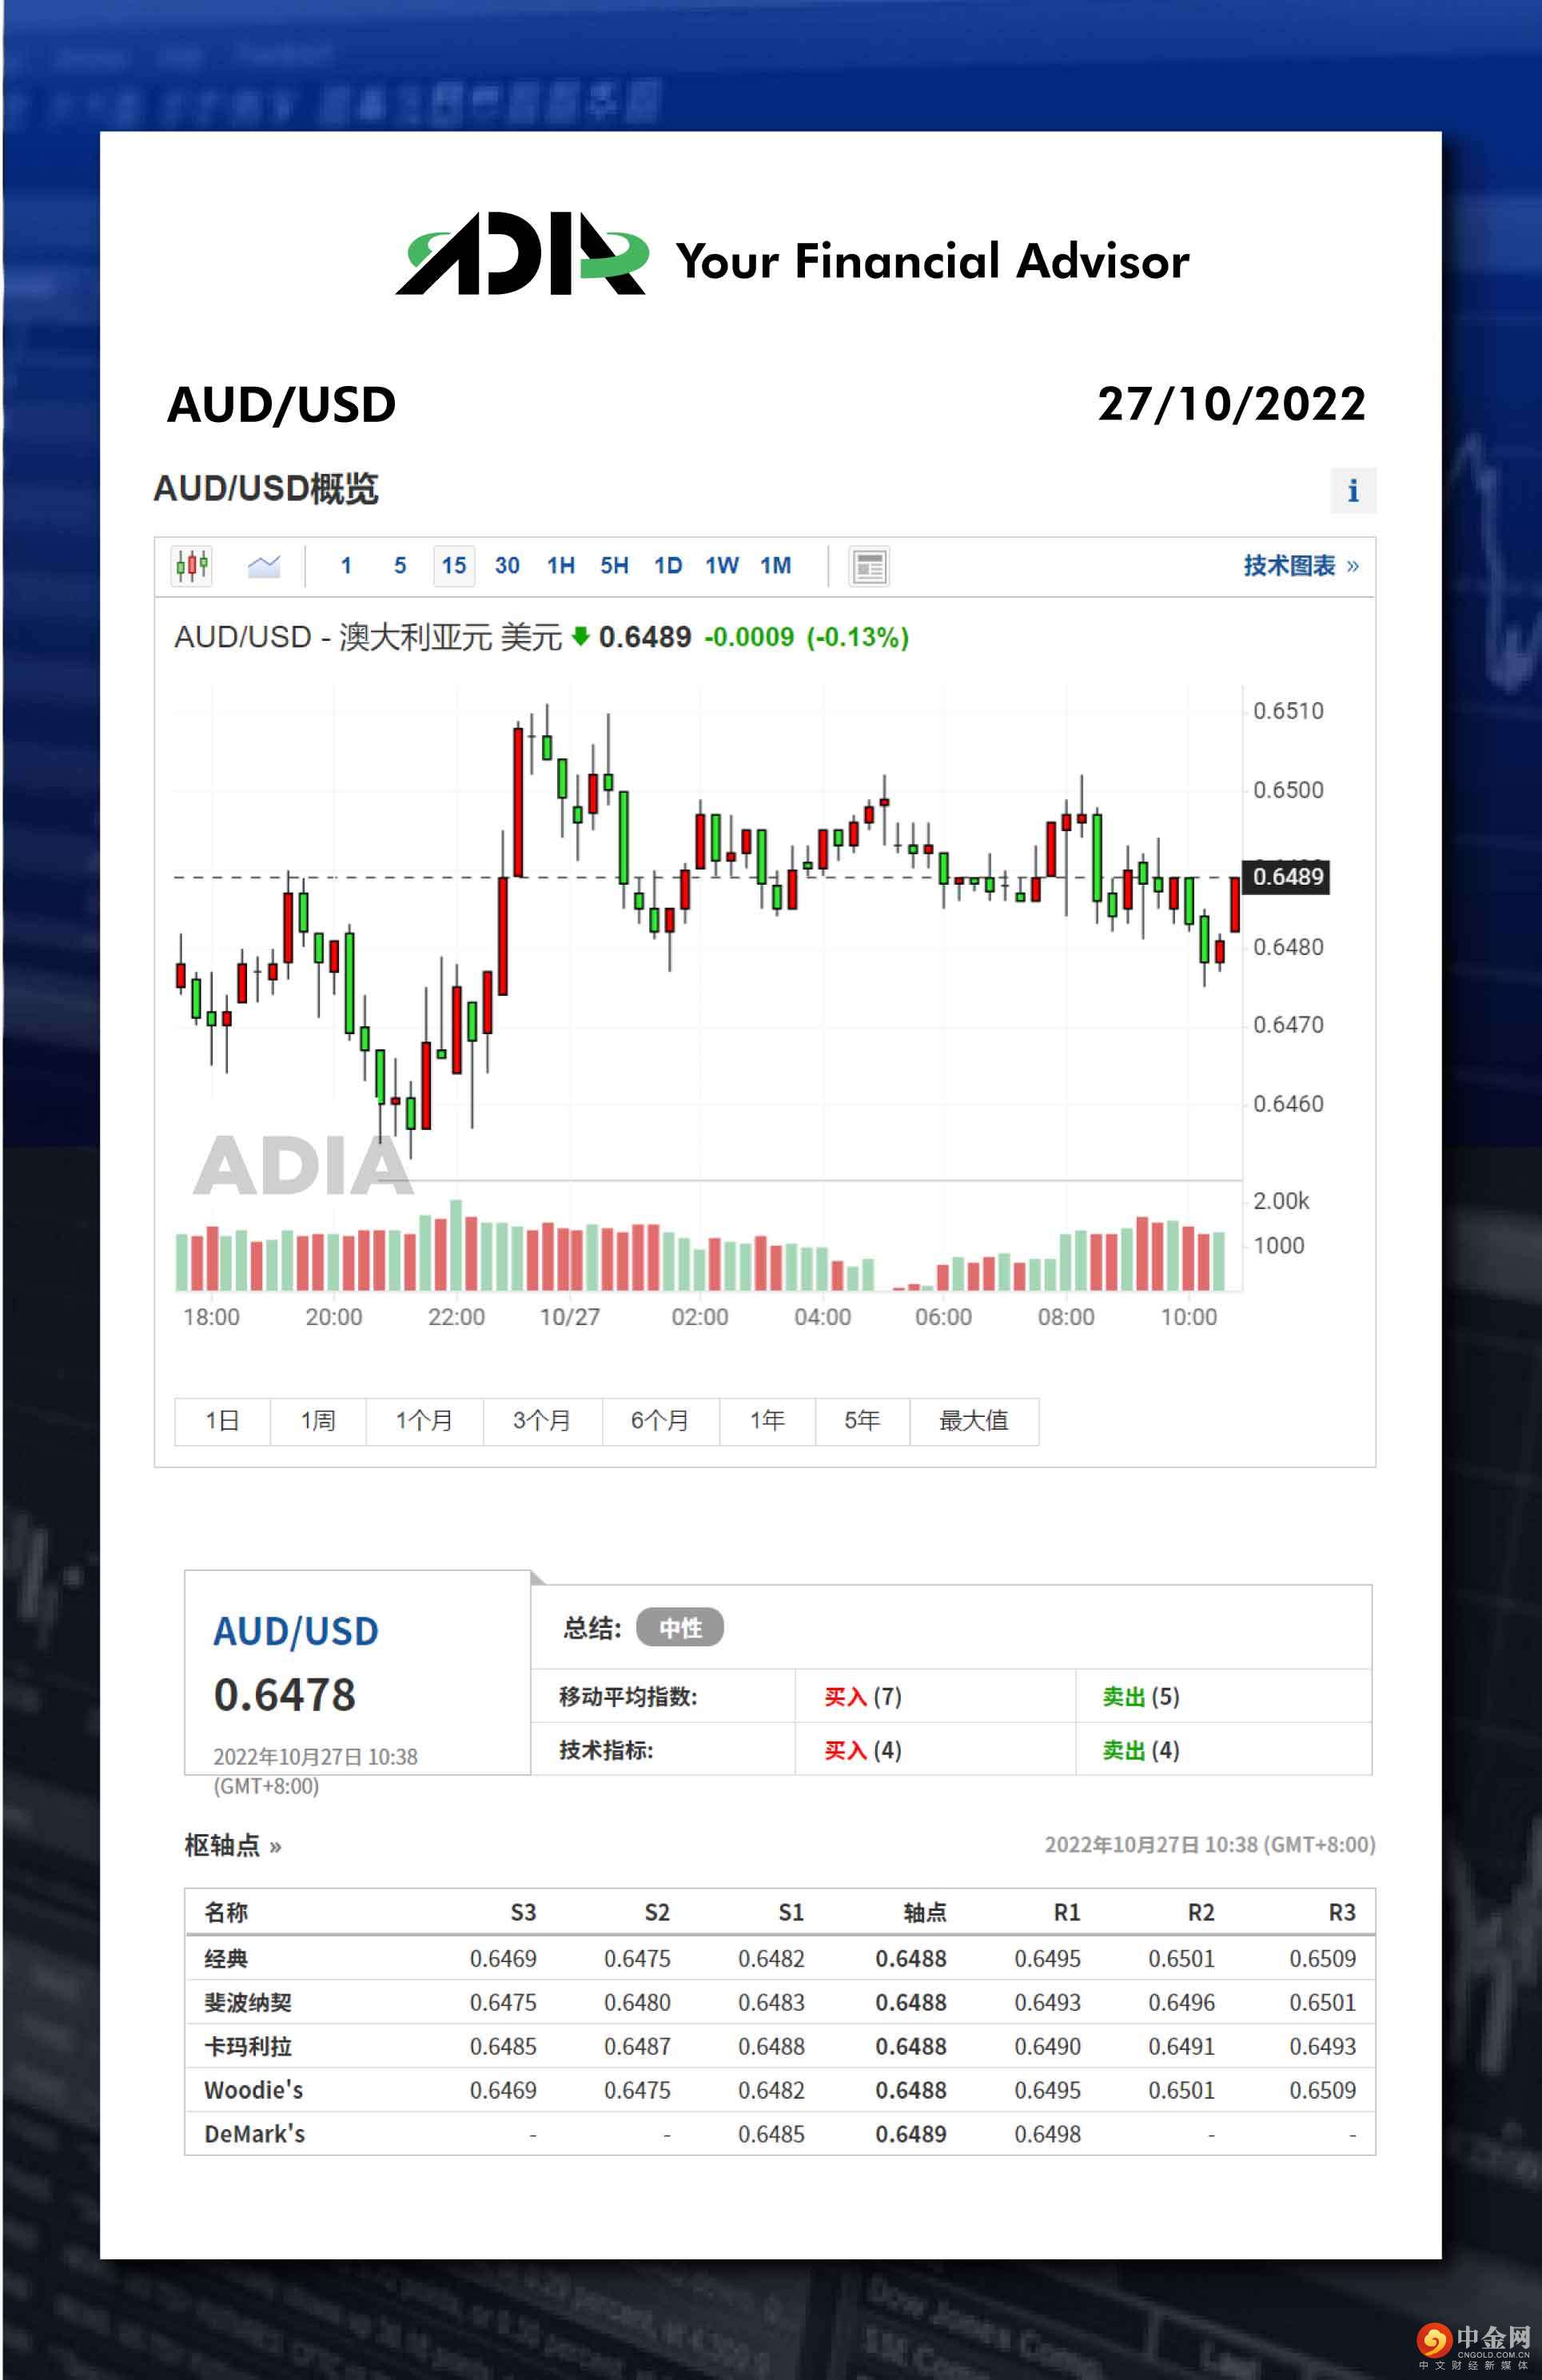Select the 1个月 range tab
This screenshot has width=1542, height=2380.
point(424,1420)
